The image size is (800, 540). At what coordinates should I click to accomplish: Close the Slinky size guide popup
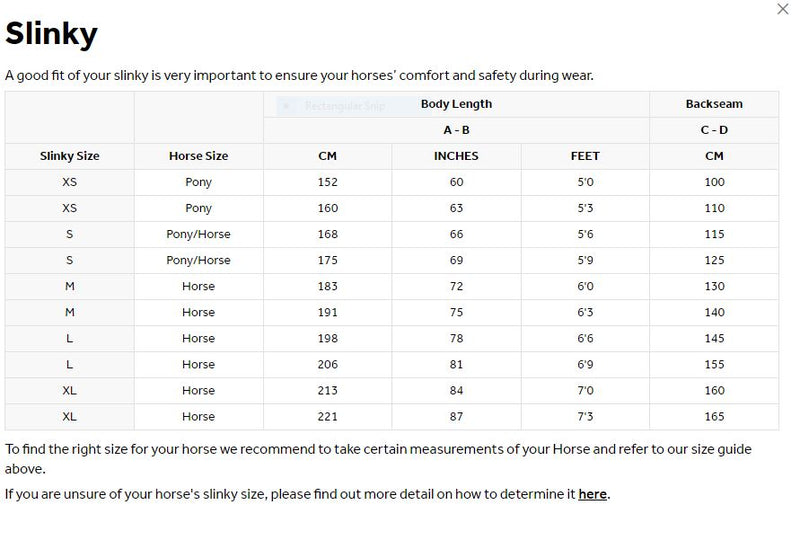[782, 9]
